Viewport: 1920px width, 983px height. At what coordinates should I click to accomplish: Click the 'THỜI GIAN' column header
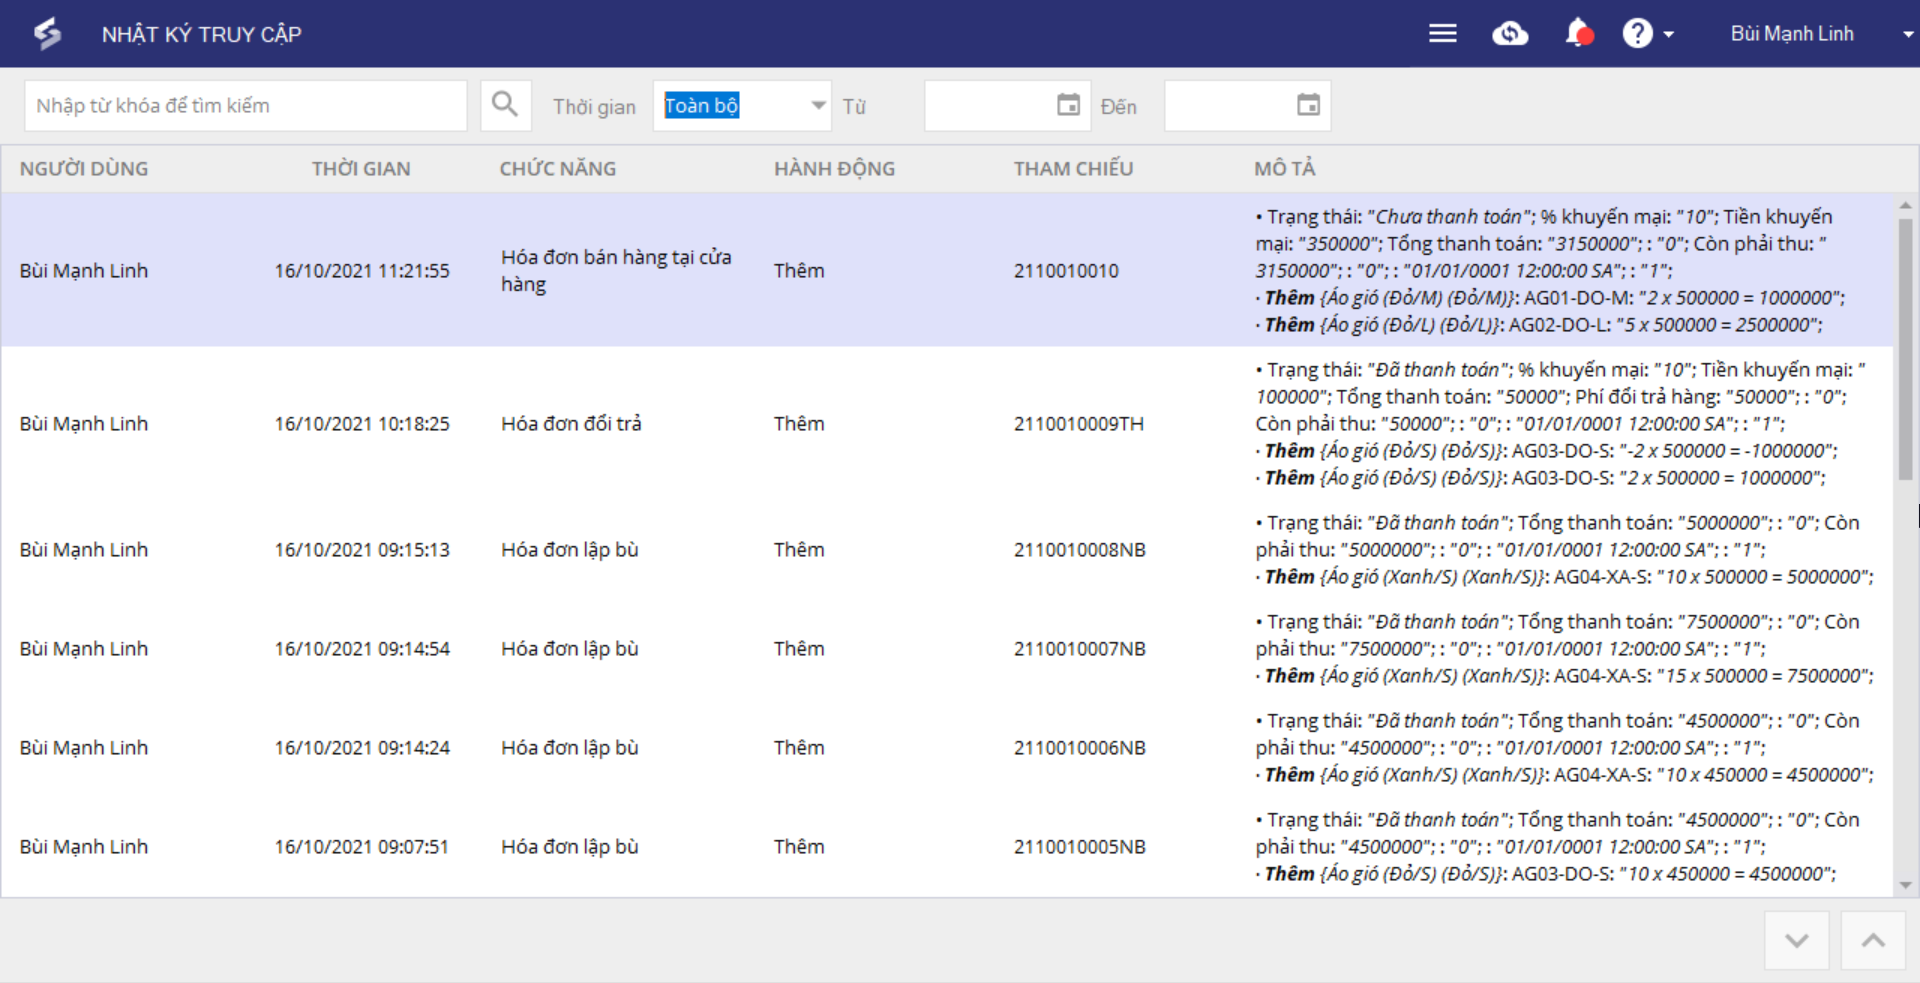pyautogui.click(x=361, y=169)
